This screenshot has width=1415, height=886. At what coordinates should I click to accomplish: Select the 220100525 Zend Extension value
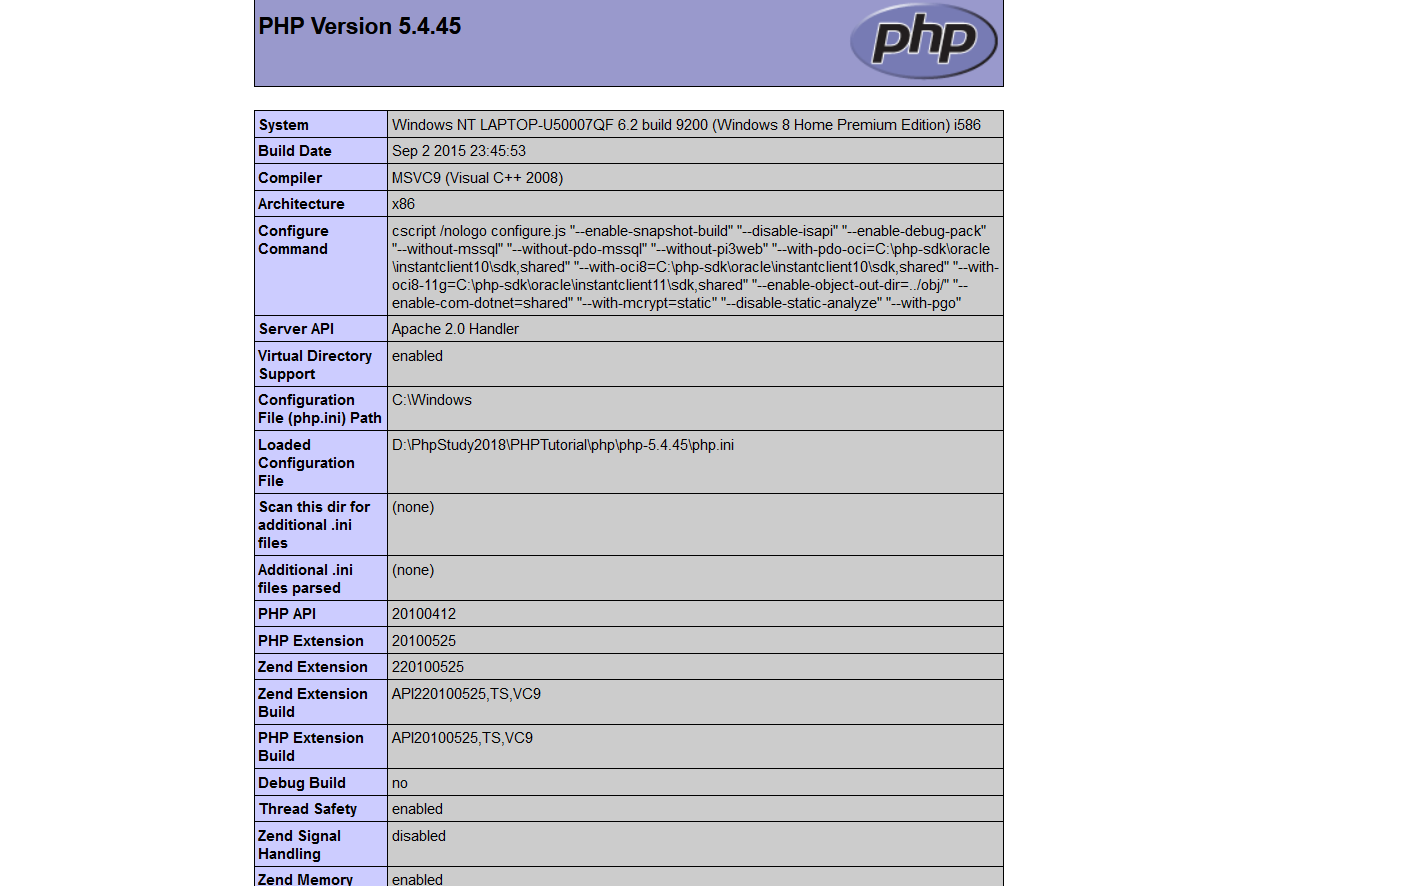pos(428,667)
